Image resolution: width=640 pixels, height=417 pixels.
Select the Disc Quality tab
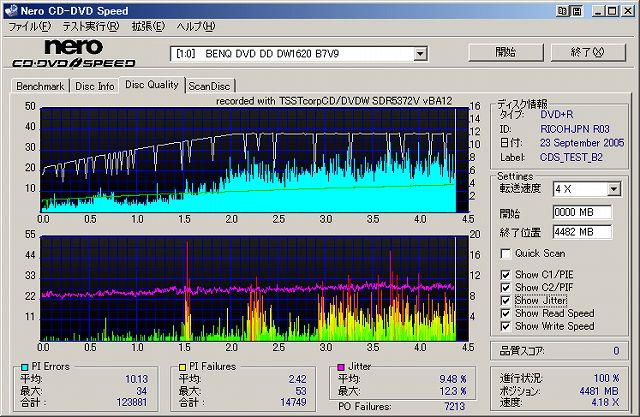tap(152, 85)
